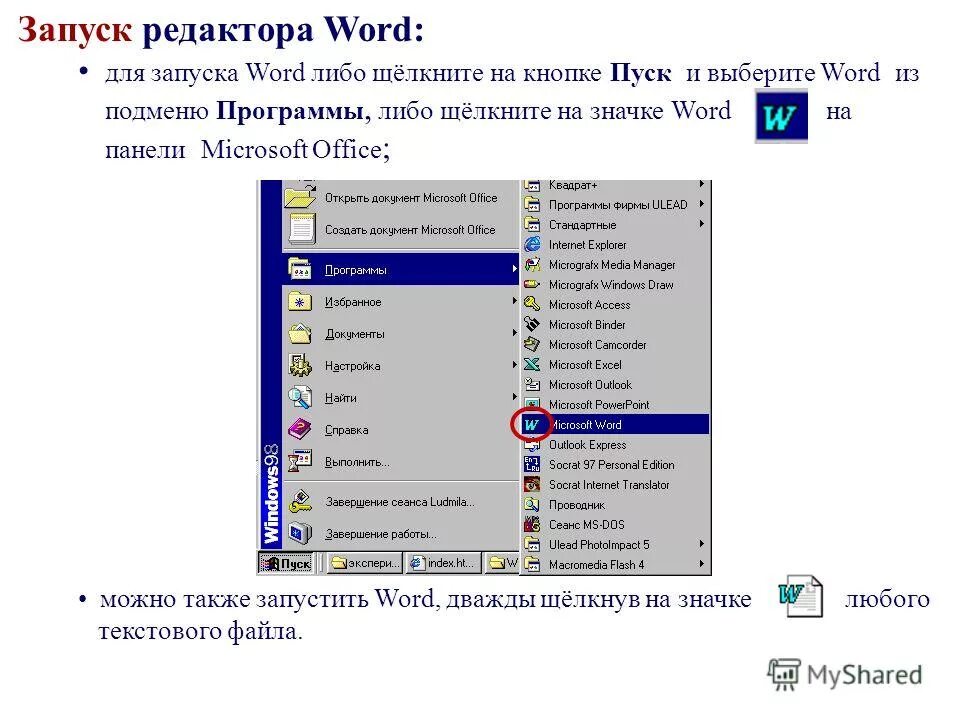This screenshot has height=720, width=960.
Task: Open Программы in the Start menu
Action: [x=401, y=269]
